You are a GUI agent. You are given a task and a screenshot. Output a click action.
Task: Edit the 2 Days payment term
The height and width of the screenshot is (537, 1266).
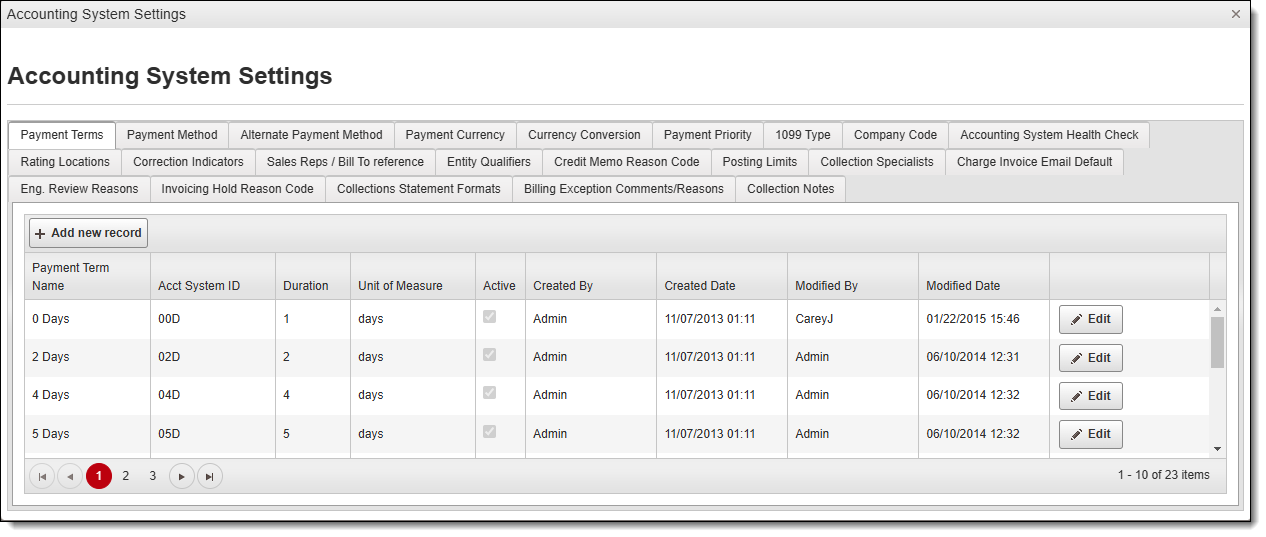[1090, 358]
